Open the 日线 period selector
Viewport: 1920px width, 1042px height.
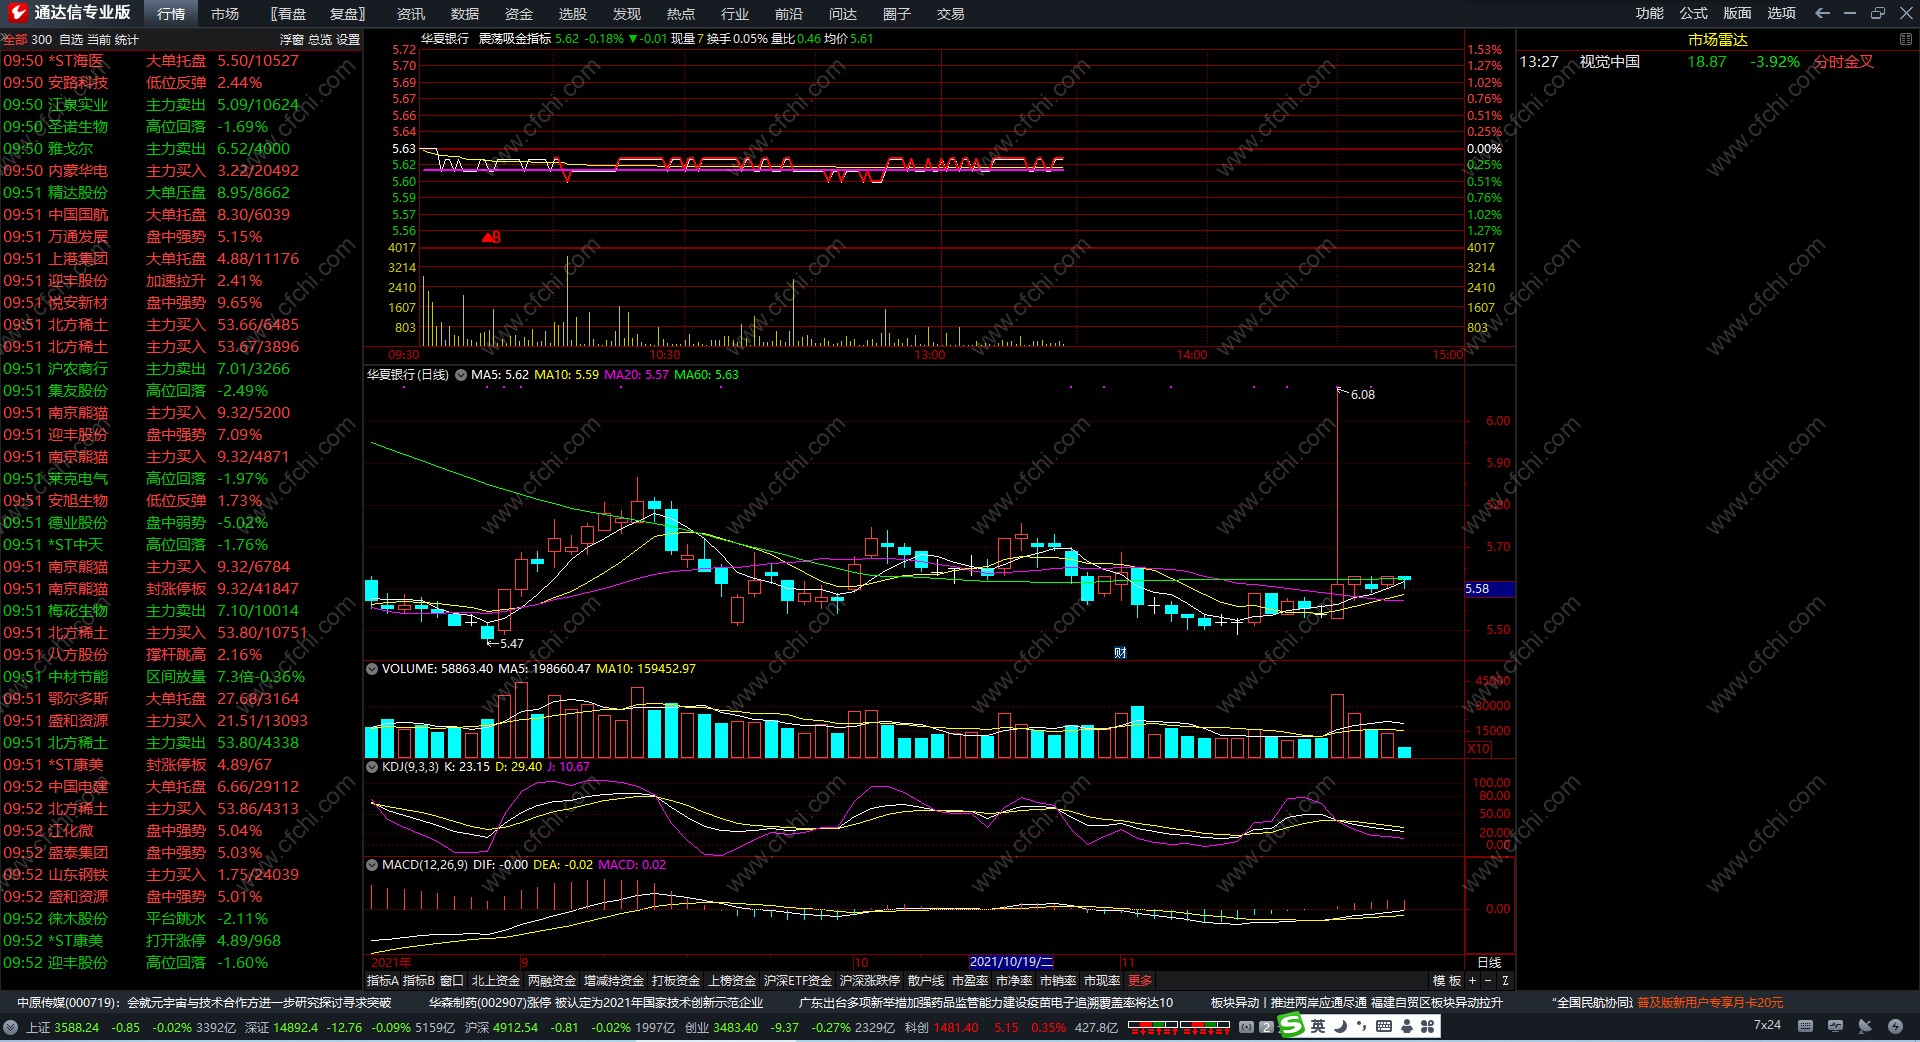1489,963
